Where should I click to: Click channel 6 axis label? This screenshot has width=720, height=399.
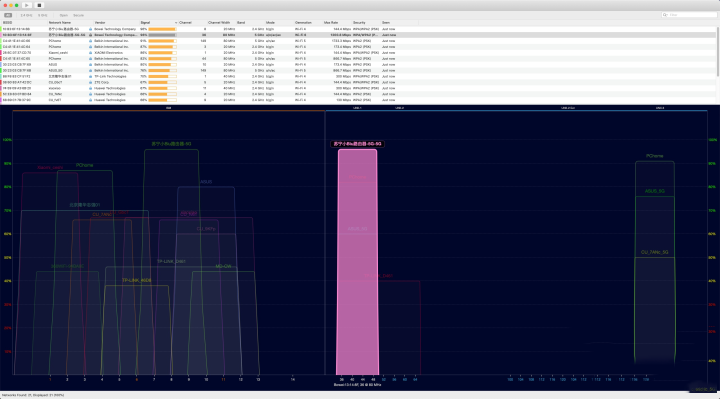[x=136, y=380]
